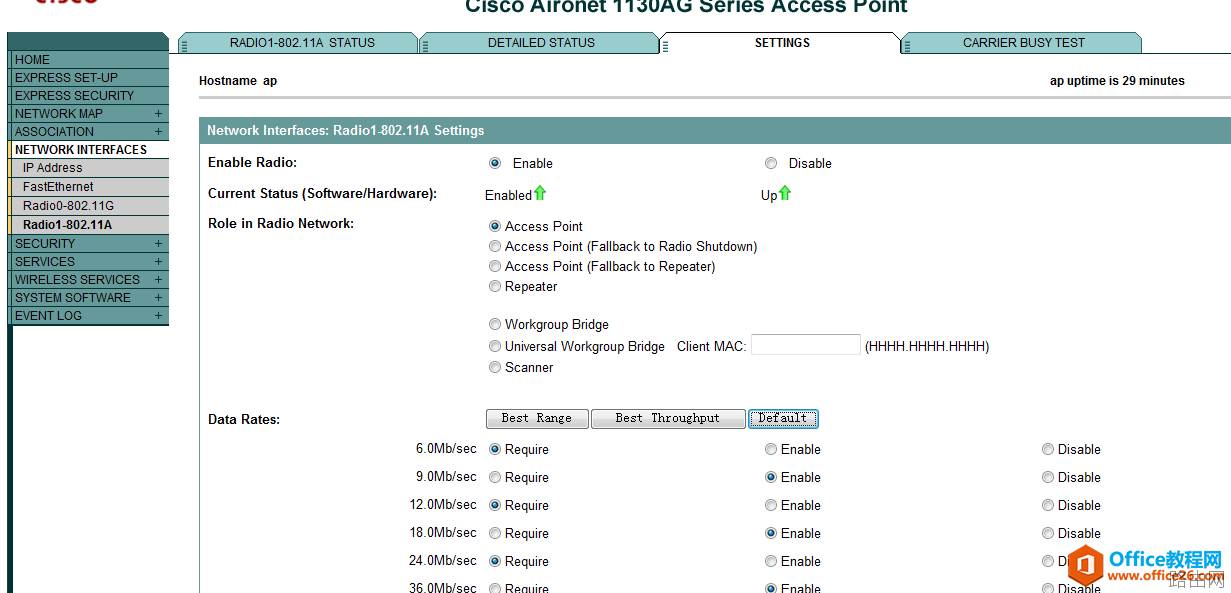
Task: Expand SECURITY plus sign
Action: click(158, 244)
